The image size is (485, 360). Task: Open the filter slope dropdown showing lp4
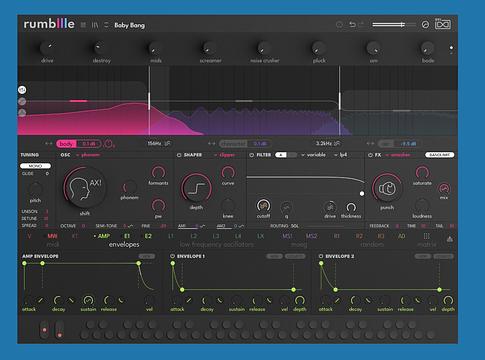point(341,155)
